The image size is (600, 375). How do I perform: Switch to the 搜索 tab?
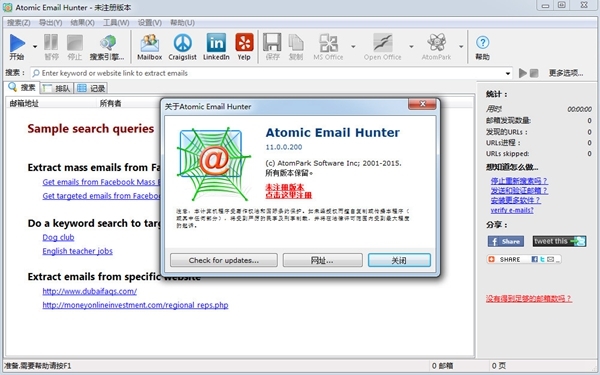pos(22,88)
